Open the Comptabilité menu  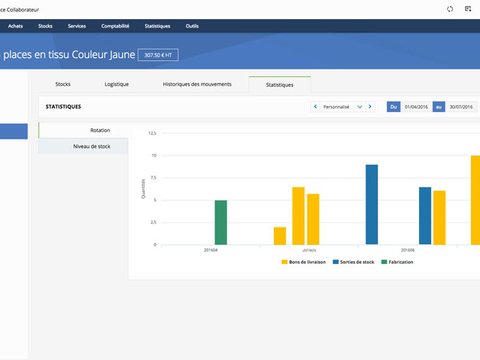pyautogui.click(x=115, y=26)
